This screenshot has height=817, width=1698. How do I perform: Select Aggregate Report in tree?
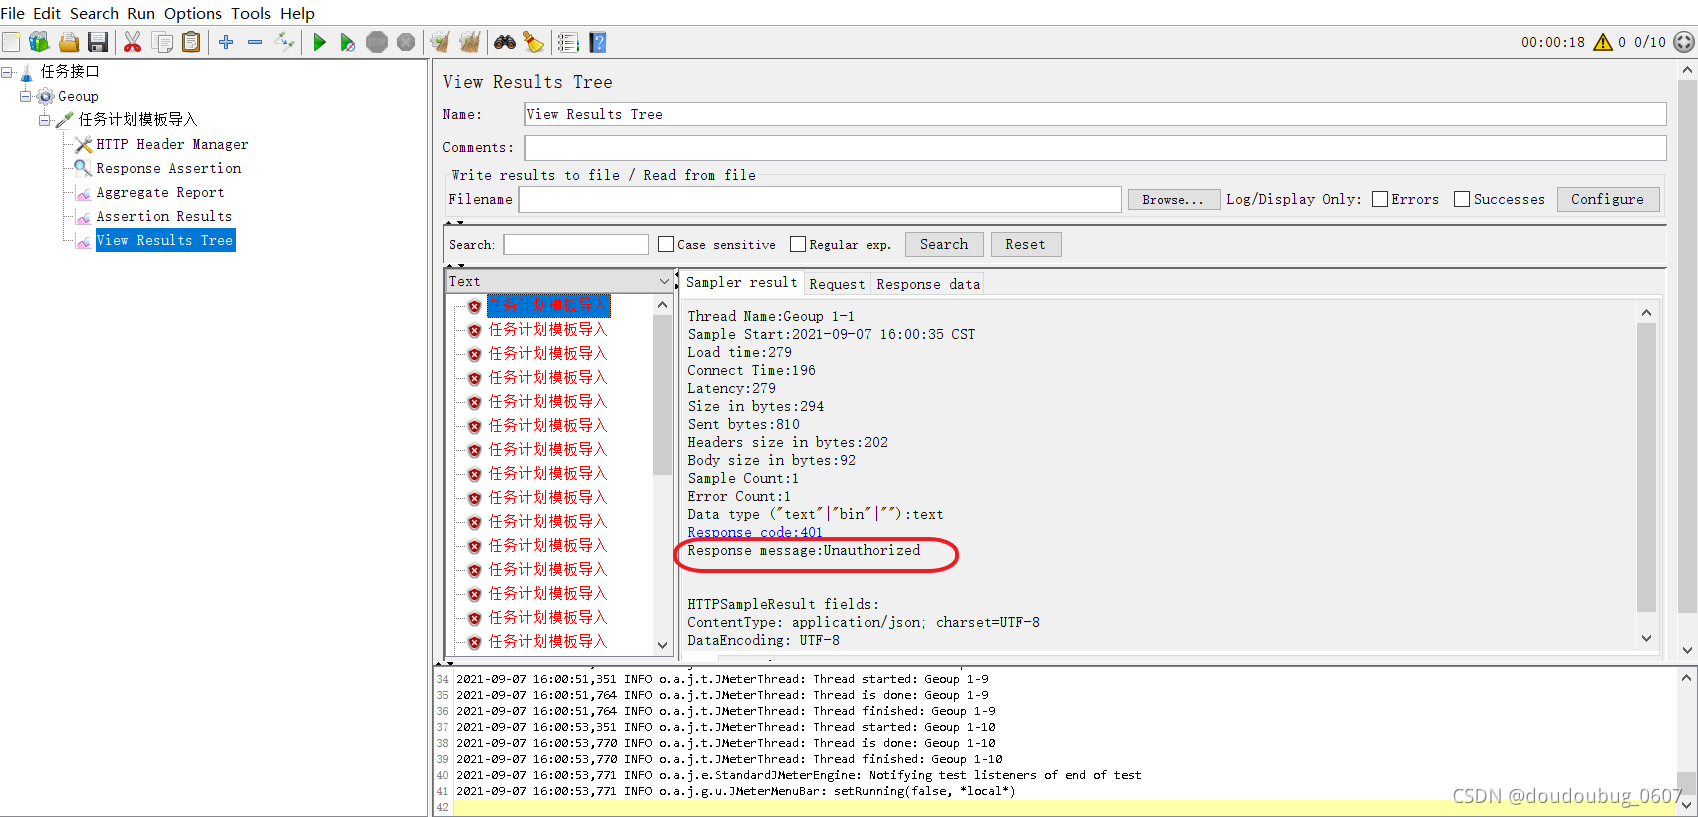[x=160, y=192]
